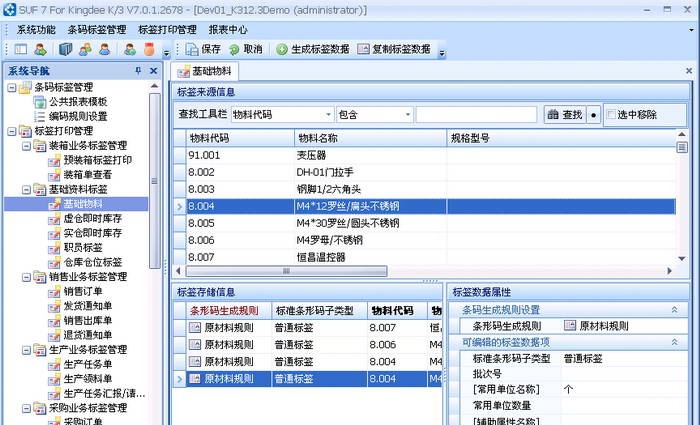Click the orange badge toolbar icon

coord(149,50)
